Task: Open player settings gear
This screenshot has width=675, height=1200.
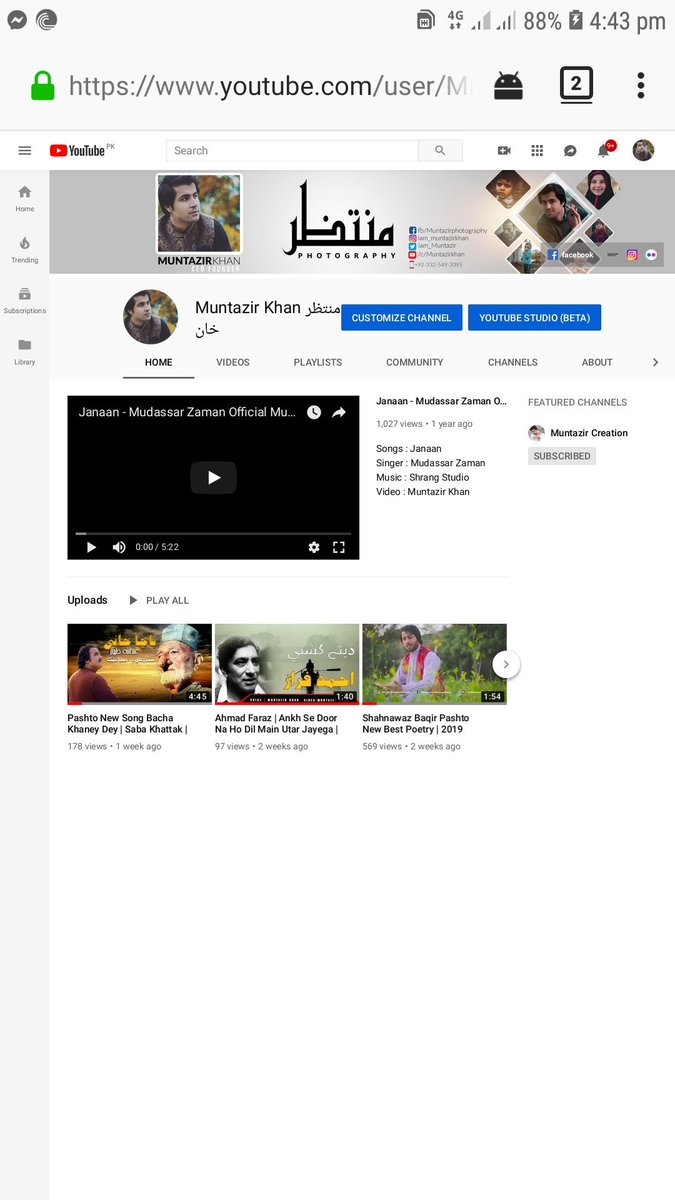Action: click(314, 547)
